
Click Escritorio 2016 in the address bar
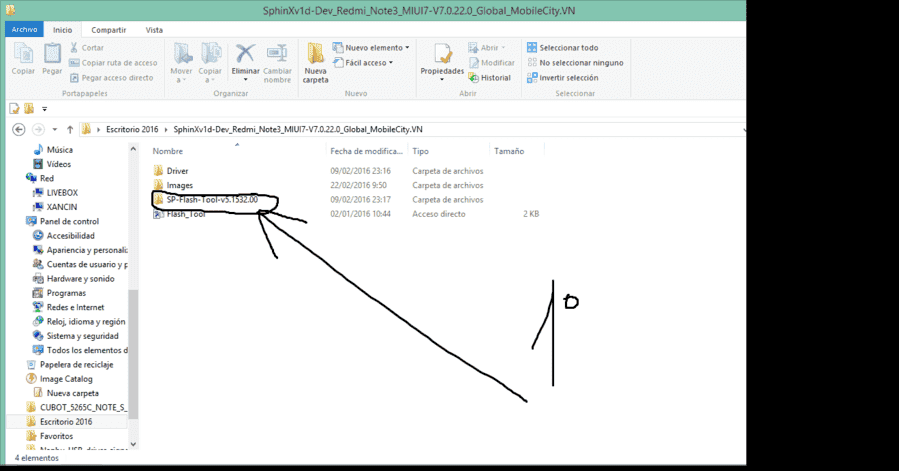[x=132, y=130]
